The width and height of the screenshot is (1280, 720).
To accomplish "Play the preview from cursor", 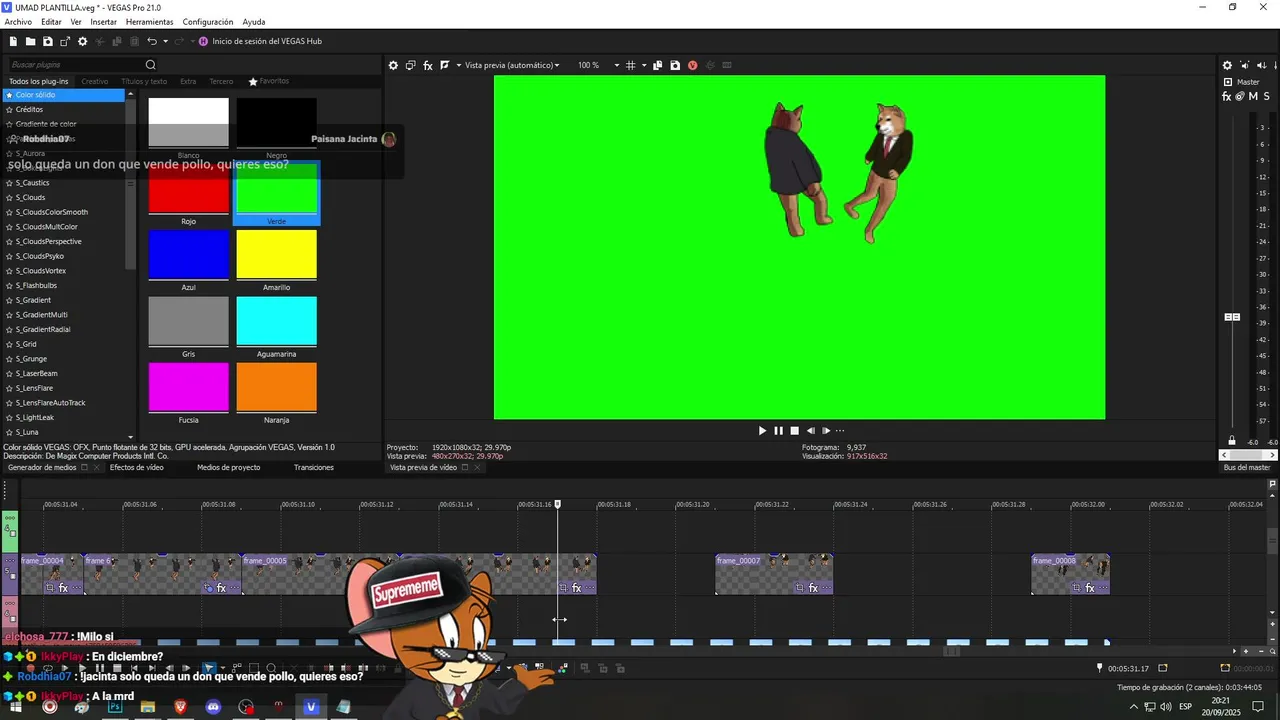I will pyautogui.click(x=762, y=431).
